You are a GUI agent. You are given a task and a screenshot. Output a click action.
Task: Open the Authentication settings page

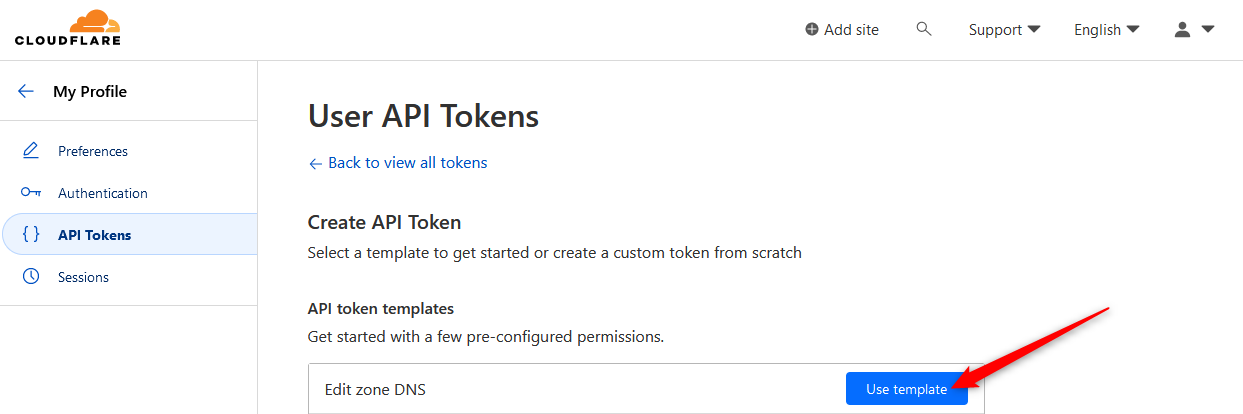click(x=103, y=193)
